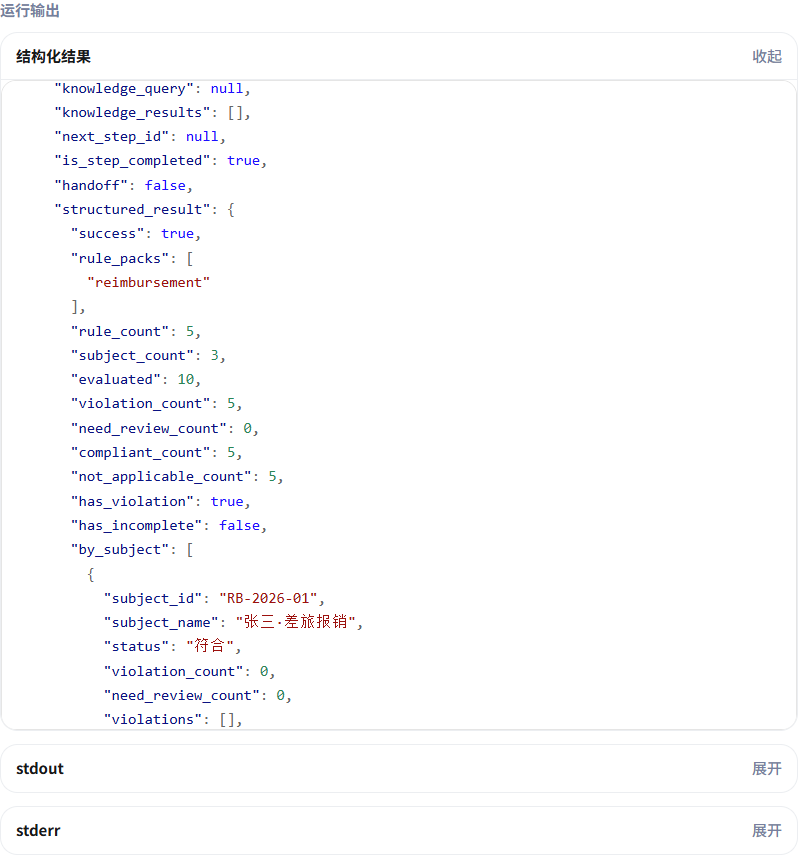This screenshot has height=855, width=798.
Task: Expand the stdout section with 展开
Action: tap(766, 769)
